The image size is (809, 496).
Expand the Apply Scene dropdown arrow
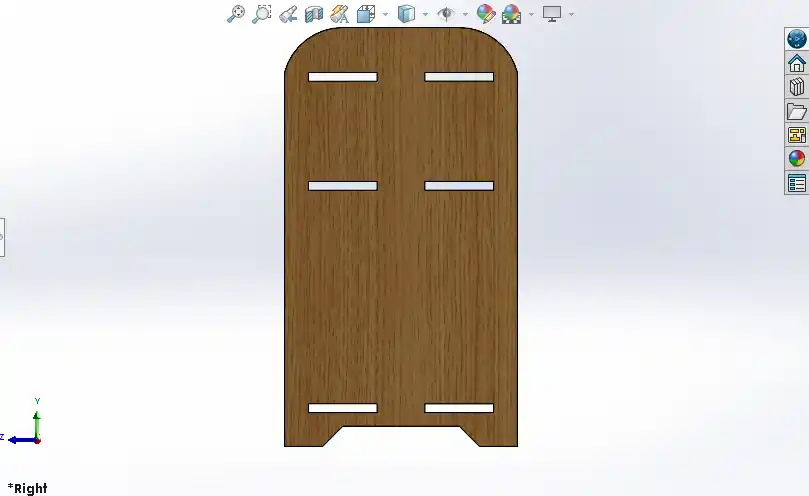click(x=531, y=14)
